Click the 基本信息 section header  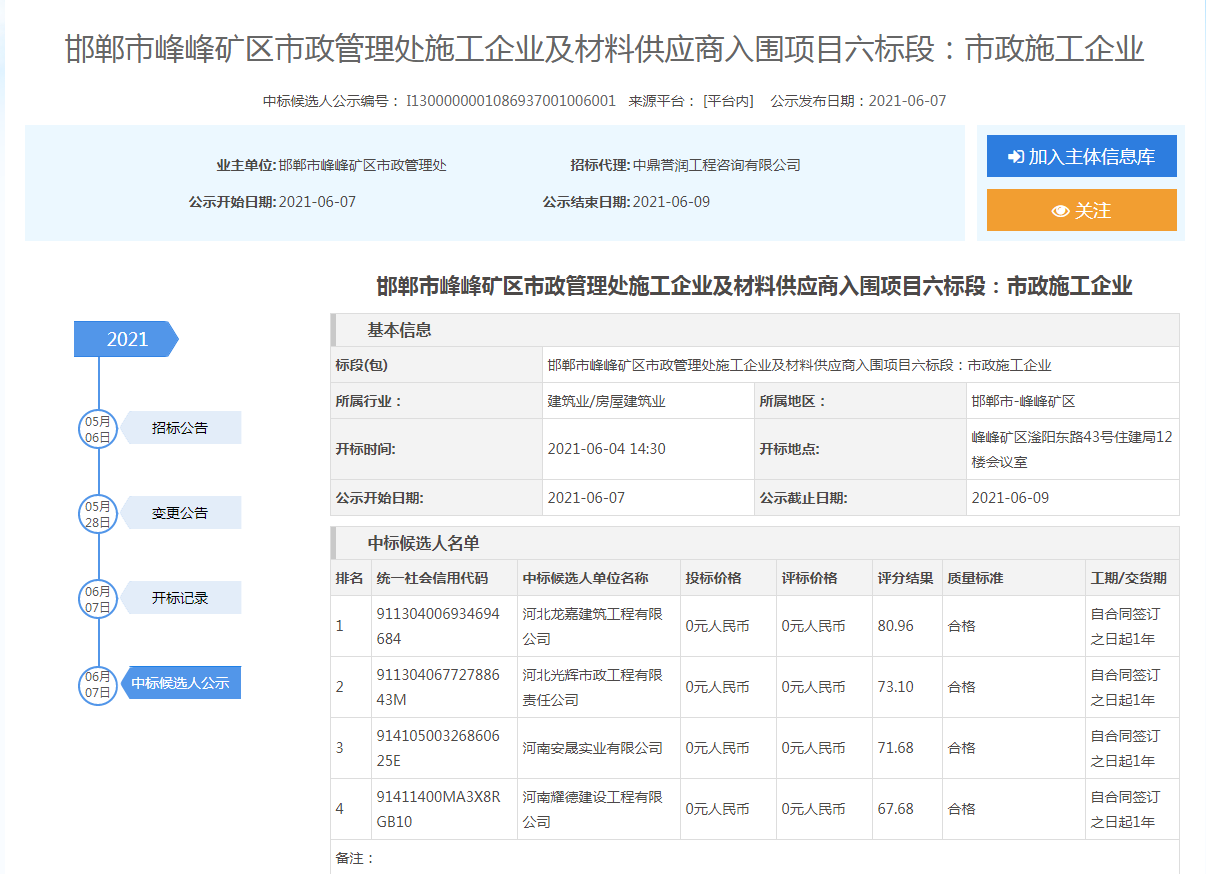click(399, 330)
